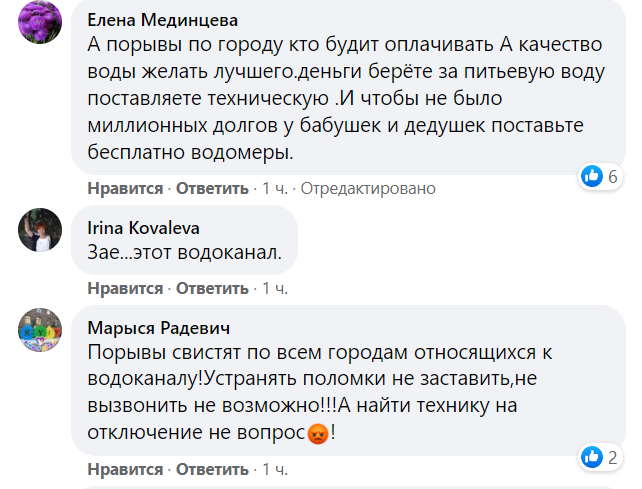This screenshot has width=642, height=489.
Task: Click Марыся Радевич's avatar image
Action: click(x=42, y=332)
